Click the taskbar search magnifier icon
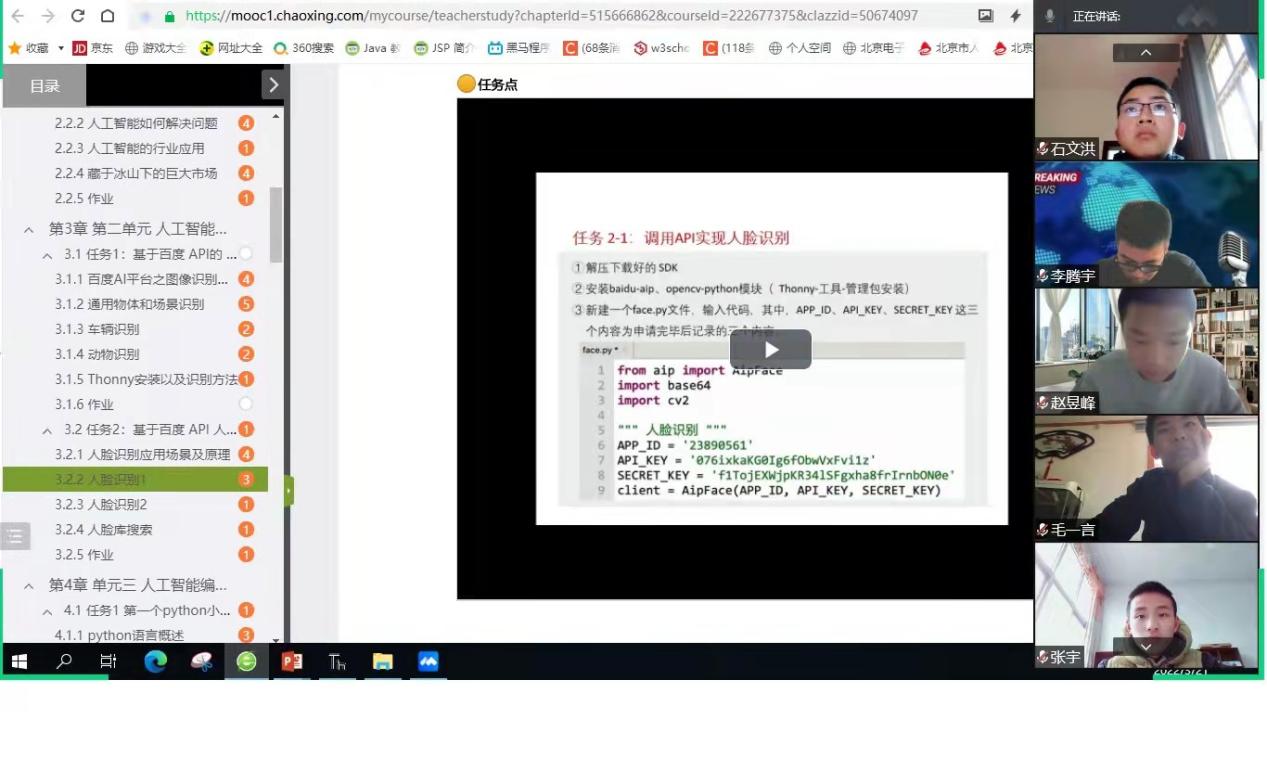Image resolution: width=1267 pixels, height=757 pixels. coord(64,661)
